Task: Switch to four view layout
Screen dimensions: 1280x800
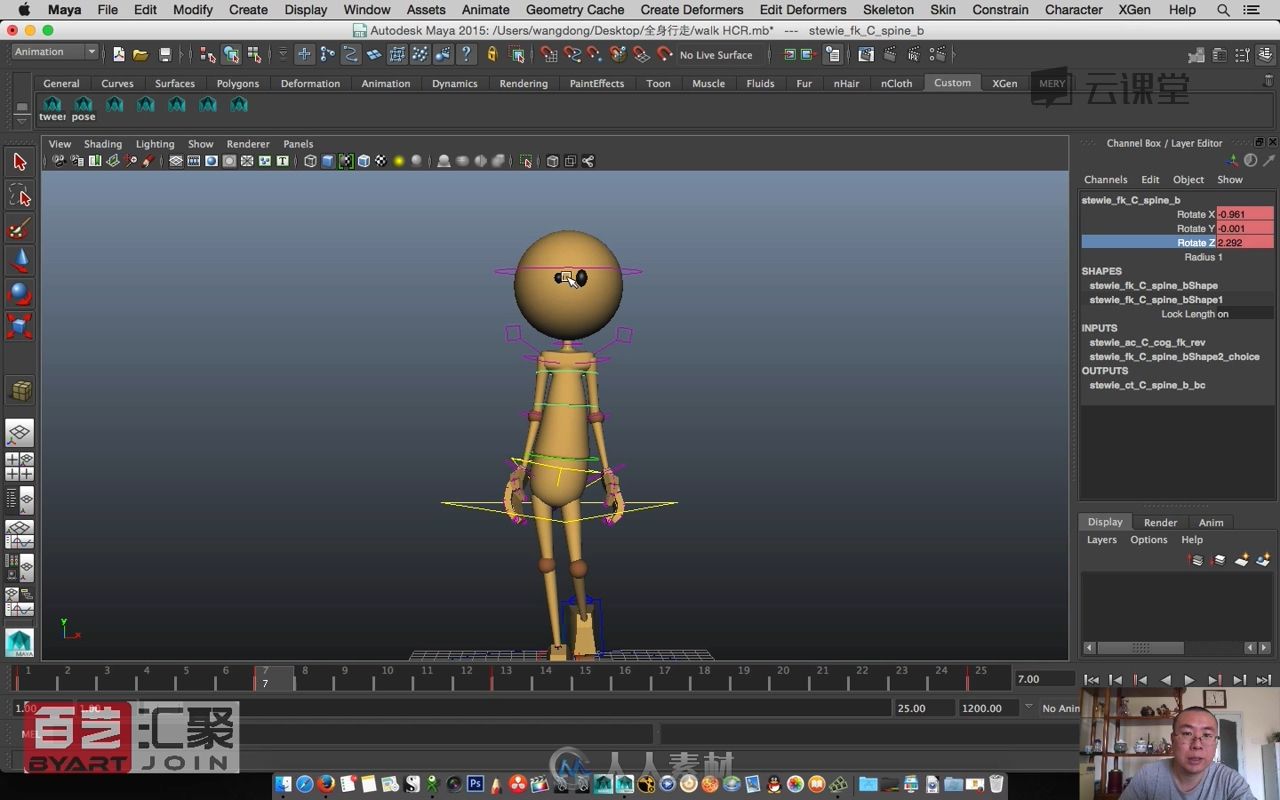Action: [x=19, y=466]
